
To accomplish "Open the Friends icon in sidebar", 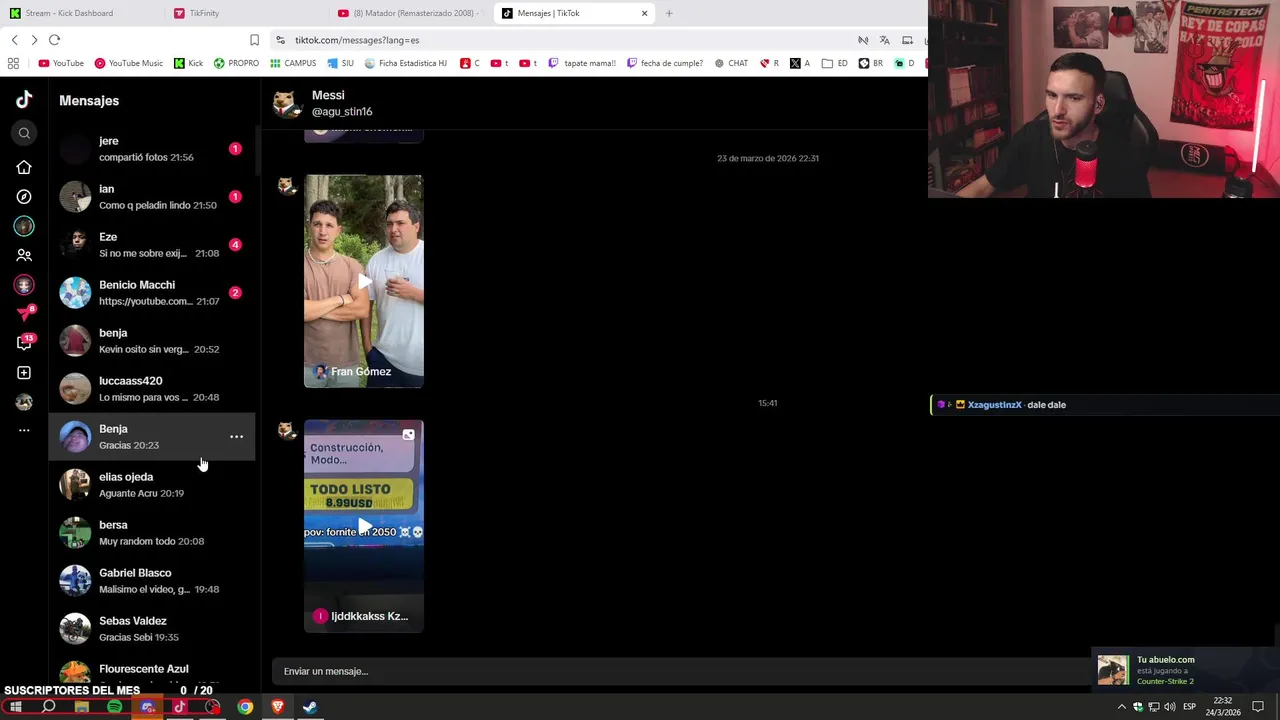I will pos(24,256).
